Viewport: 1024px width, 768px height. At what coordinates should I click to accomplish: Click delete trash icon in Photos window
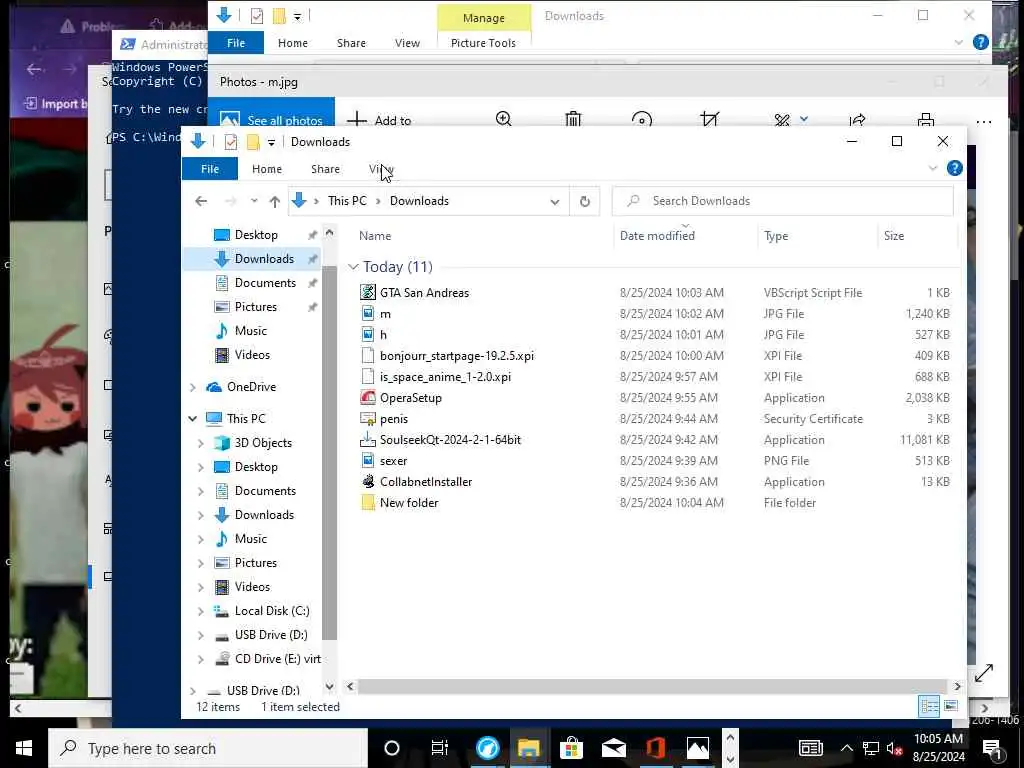573,120
